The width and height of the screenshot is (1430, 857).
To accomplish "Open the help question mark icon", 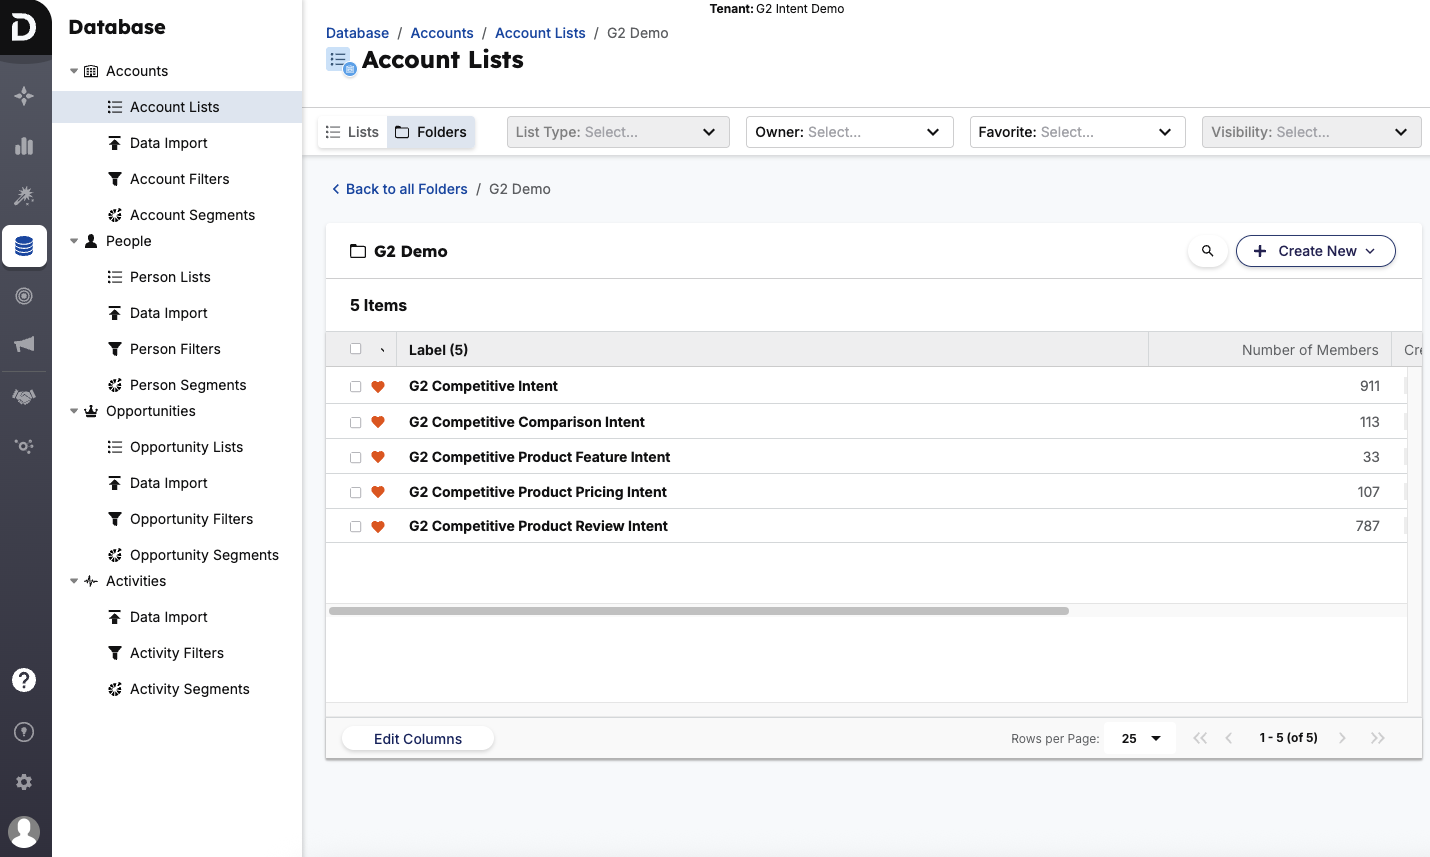I will [x=24, y=680].
